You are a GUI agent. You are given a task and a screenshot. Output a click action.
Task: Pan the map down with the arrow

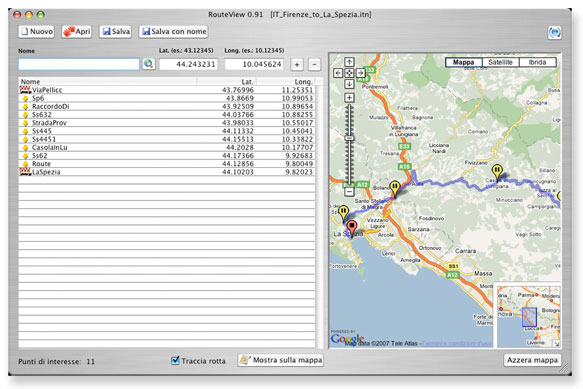349,84
